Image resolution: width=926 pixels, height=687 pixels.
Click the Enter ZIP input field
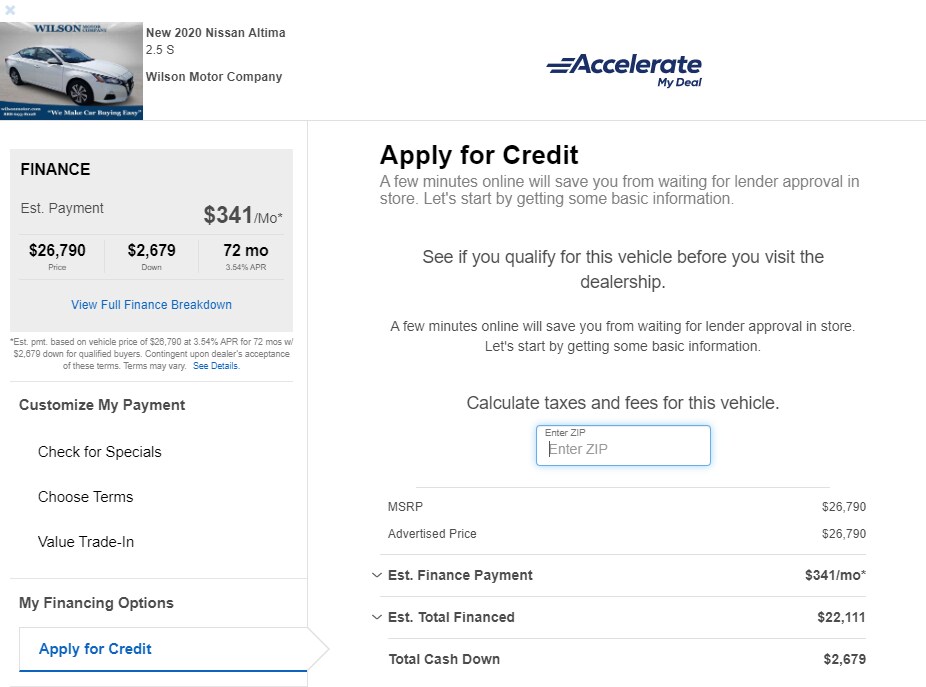(623, 445)
